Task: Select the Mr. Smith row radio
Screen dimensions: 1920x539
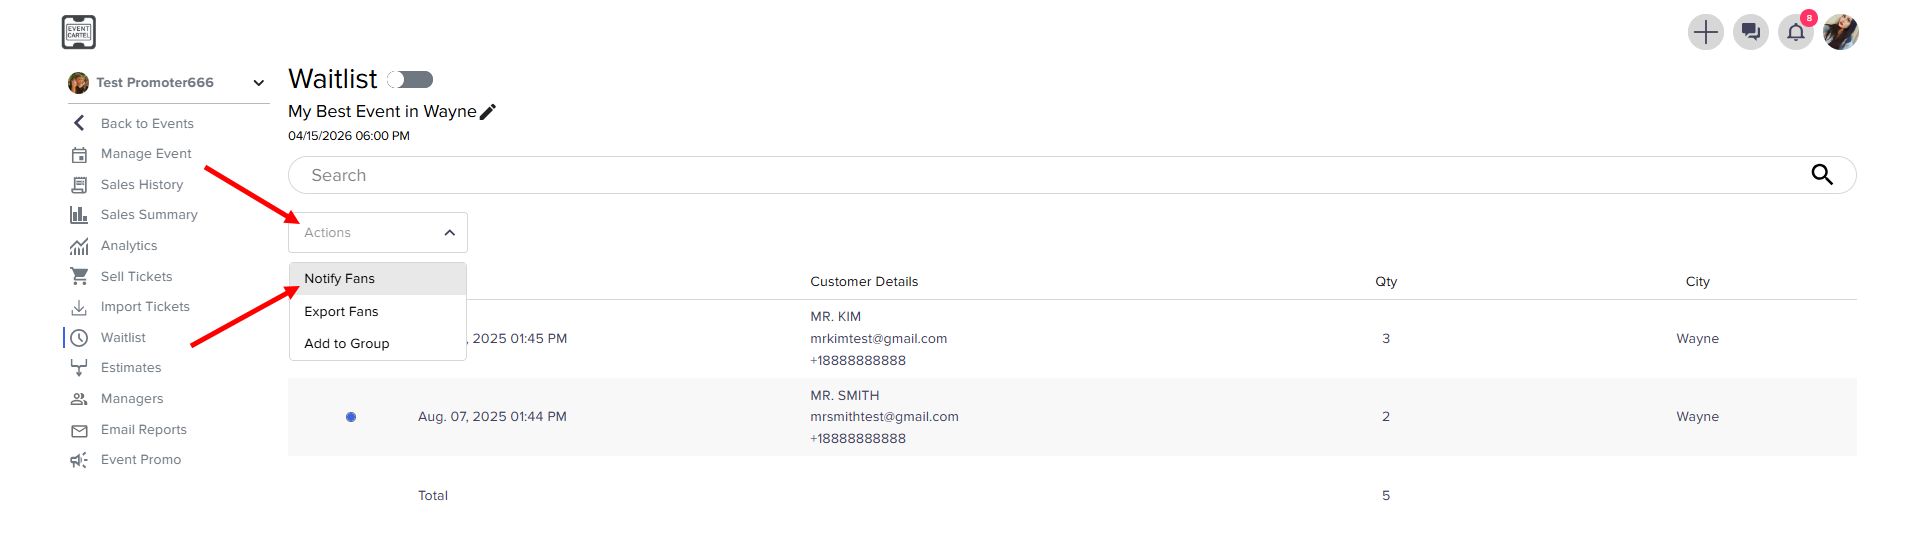Action: 351,417
